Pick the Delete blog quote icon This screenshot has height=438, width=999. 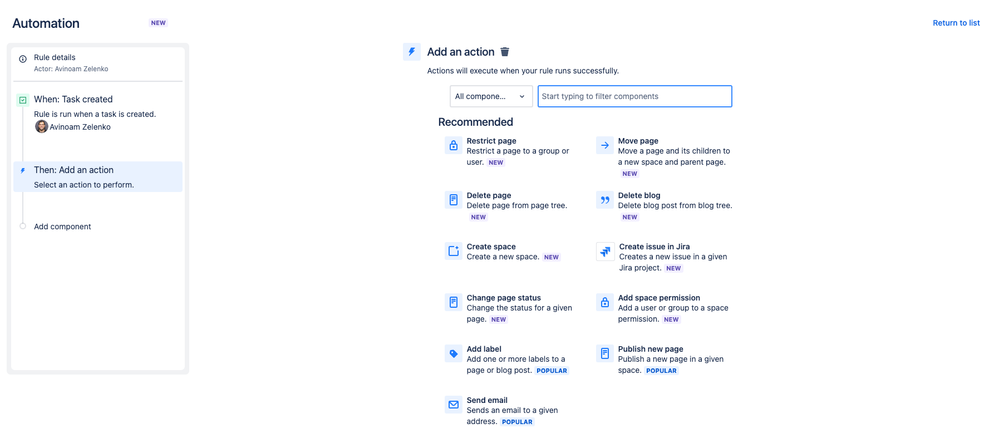(x=604, y=200)
